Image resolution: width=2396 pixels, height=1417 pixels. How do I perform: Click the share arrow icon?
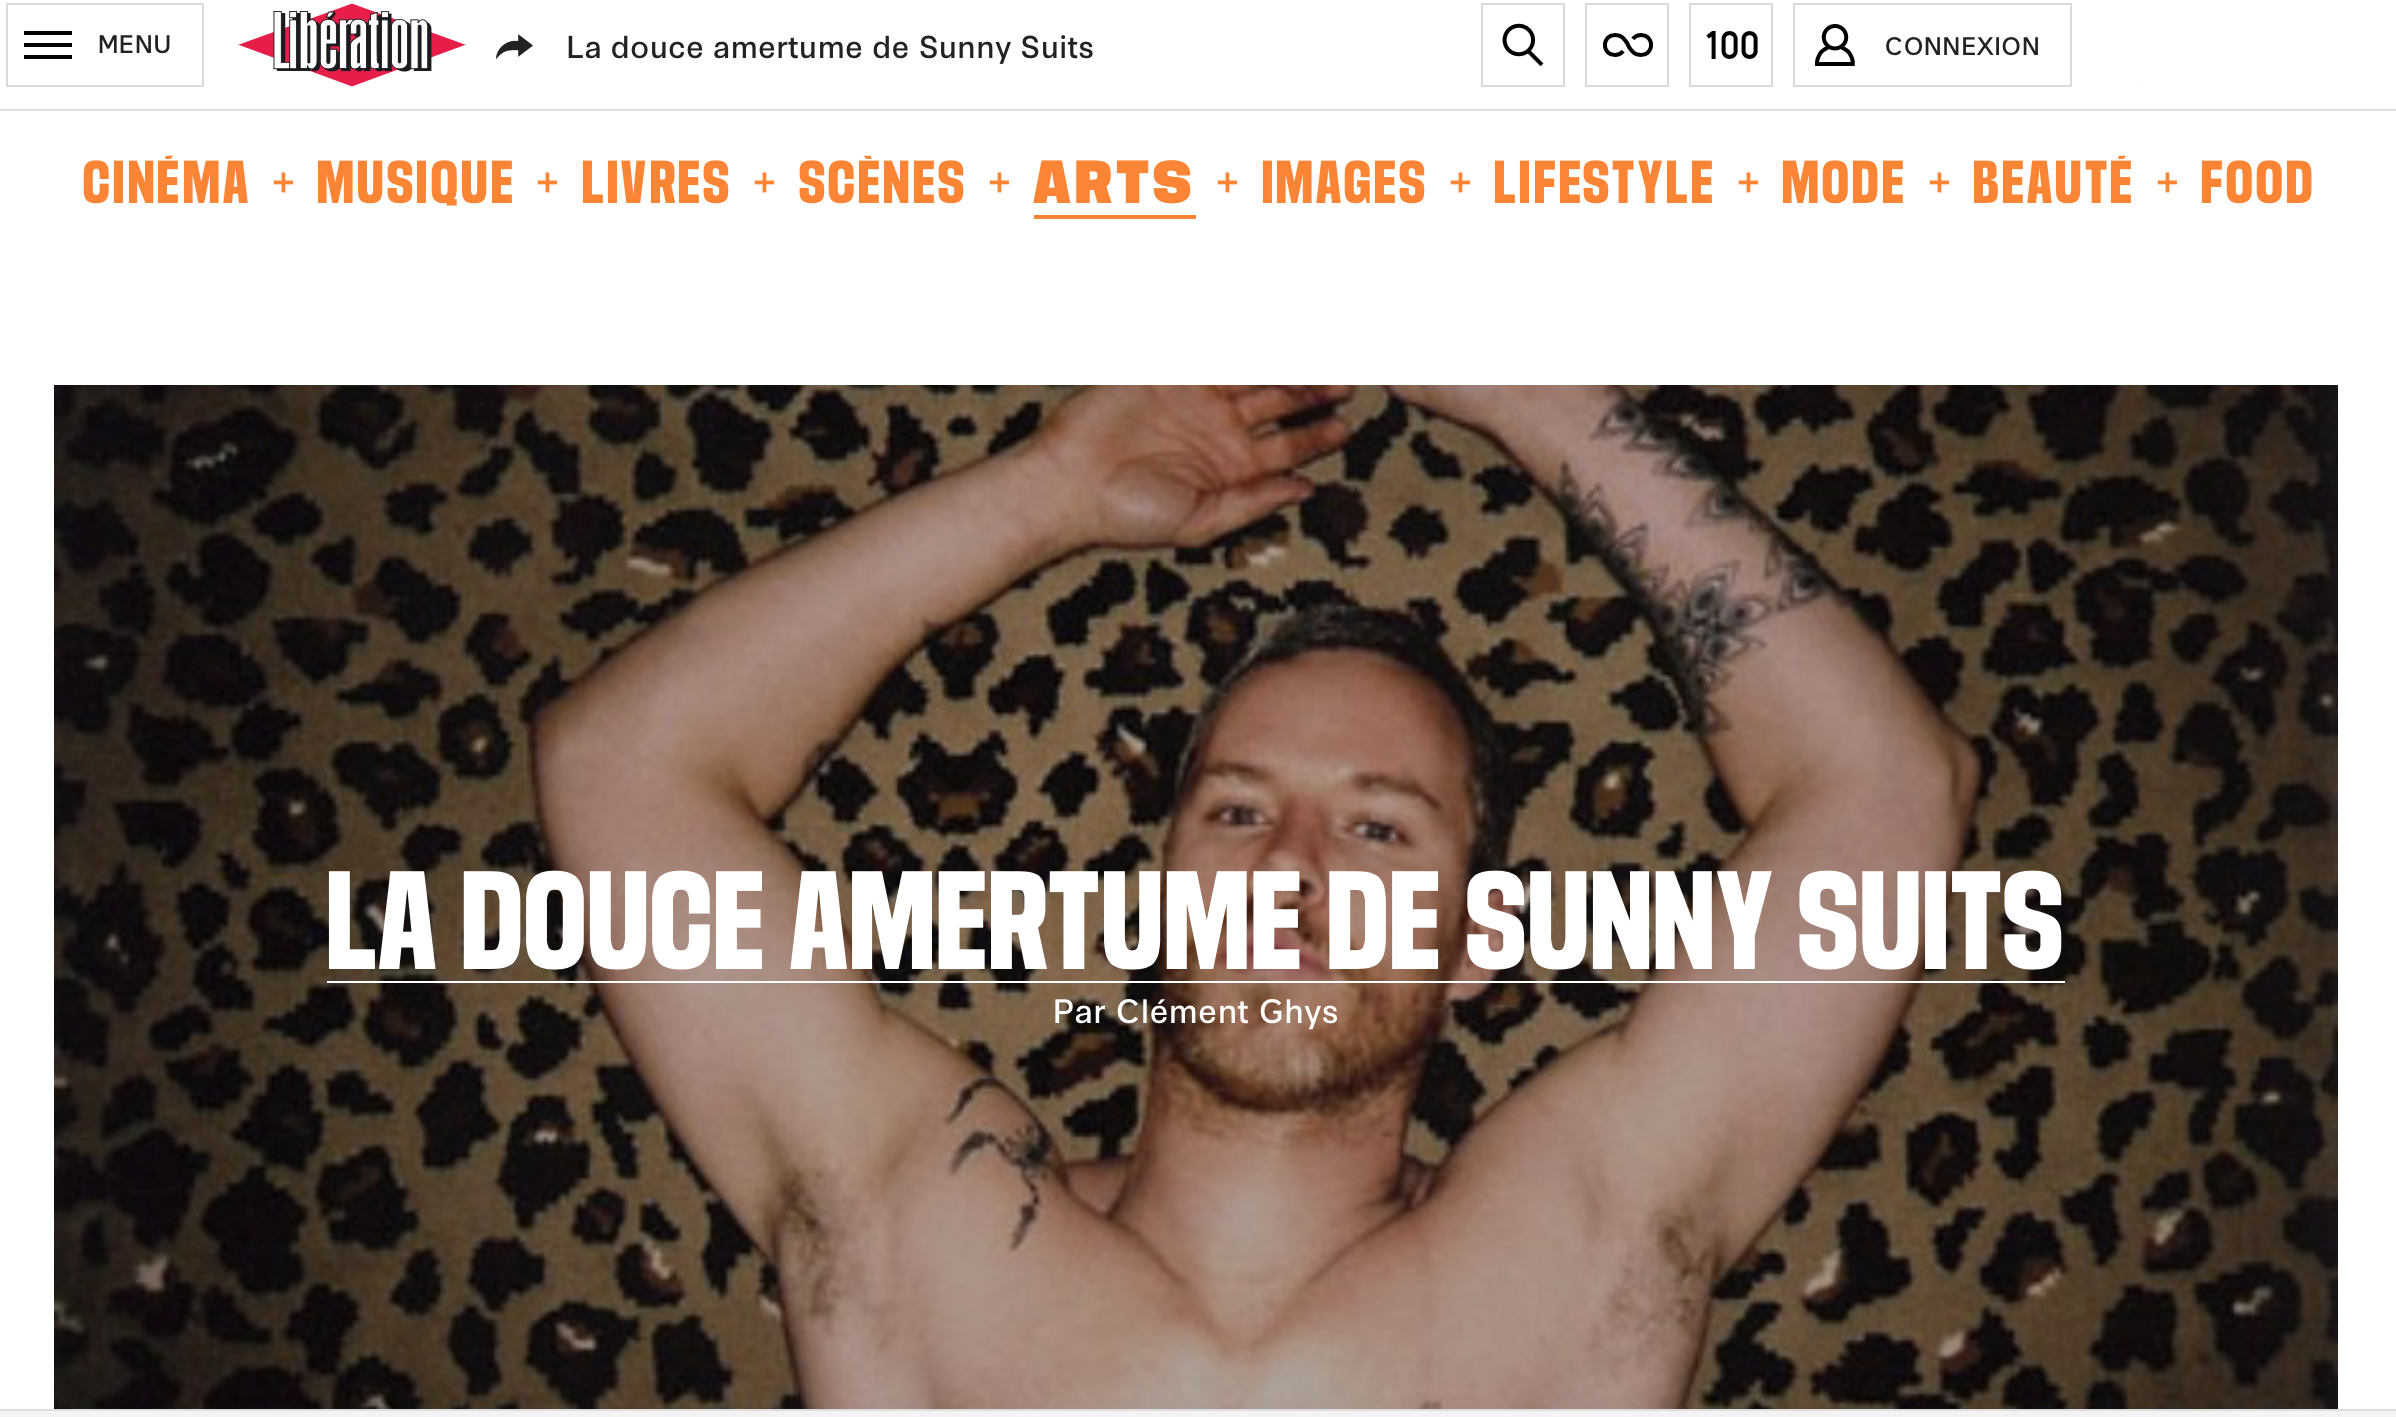click(514, 47)
